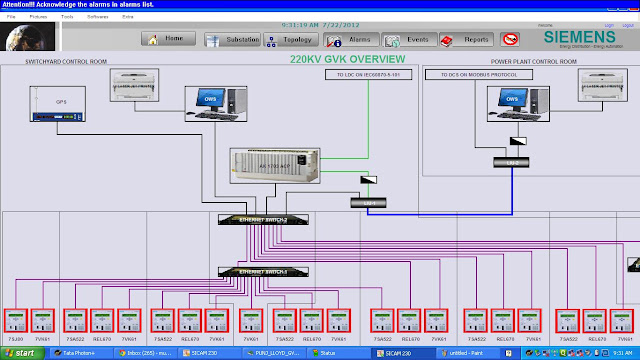Click the red horn-silence icon
640x360 pixels.
tap(510, 40)
